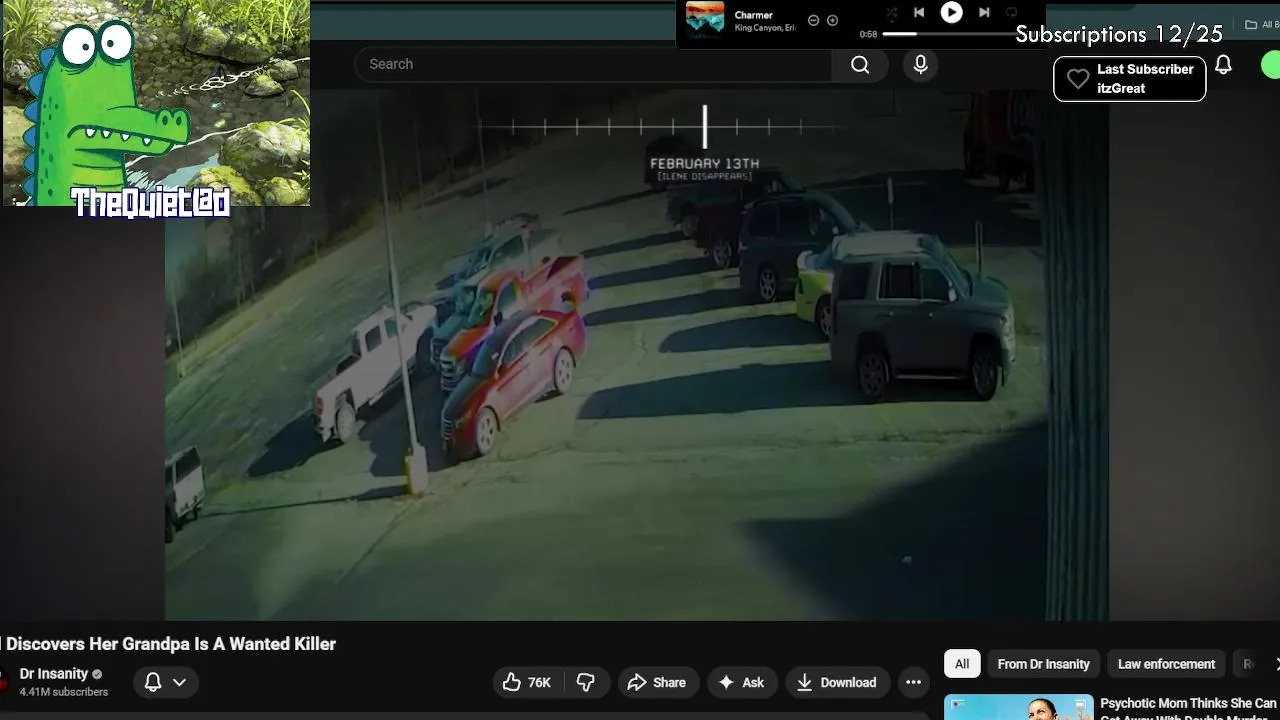The image size is (1280, 720).
Task: Open the Charmer album art thumbnail
Action: point(705,18)
